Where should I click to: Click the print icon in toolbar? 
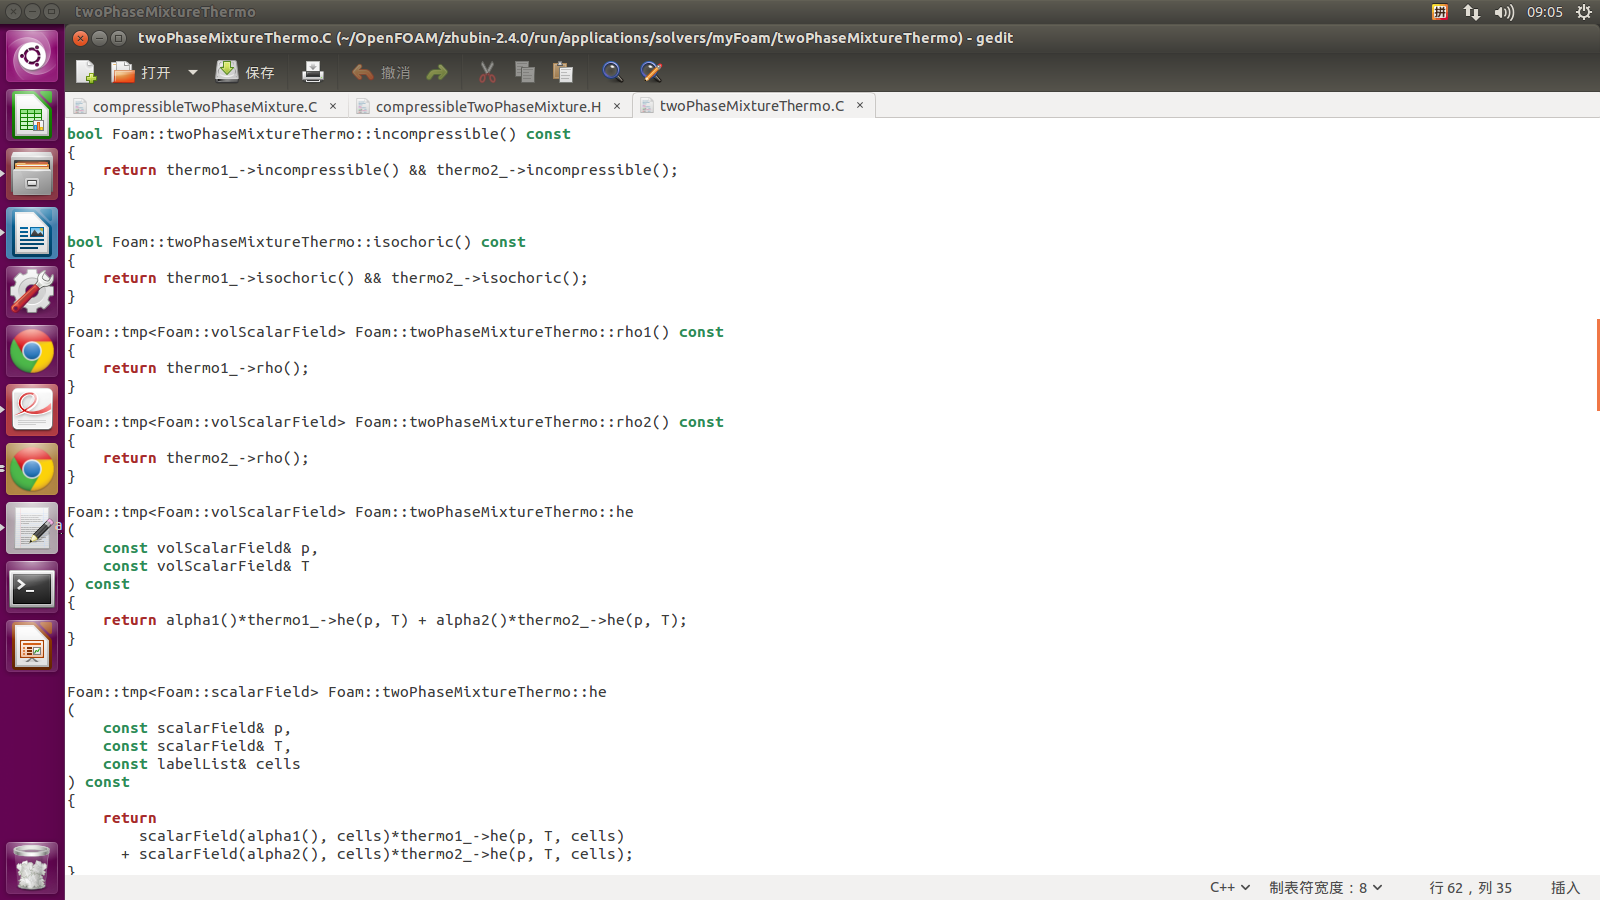point(313,72)
